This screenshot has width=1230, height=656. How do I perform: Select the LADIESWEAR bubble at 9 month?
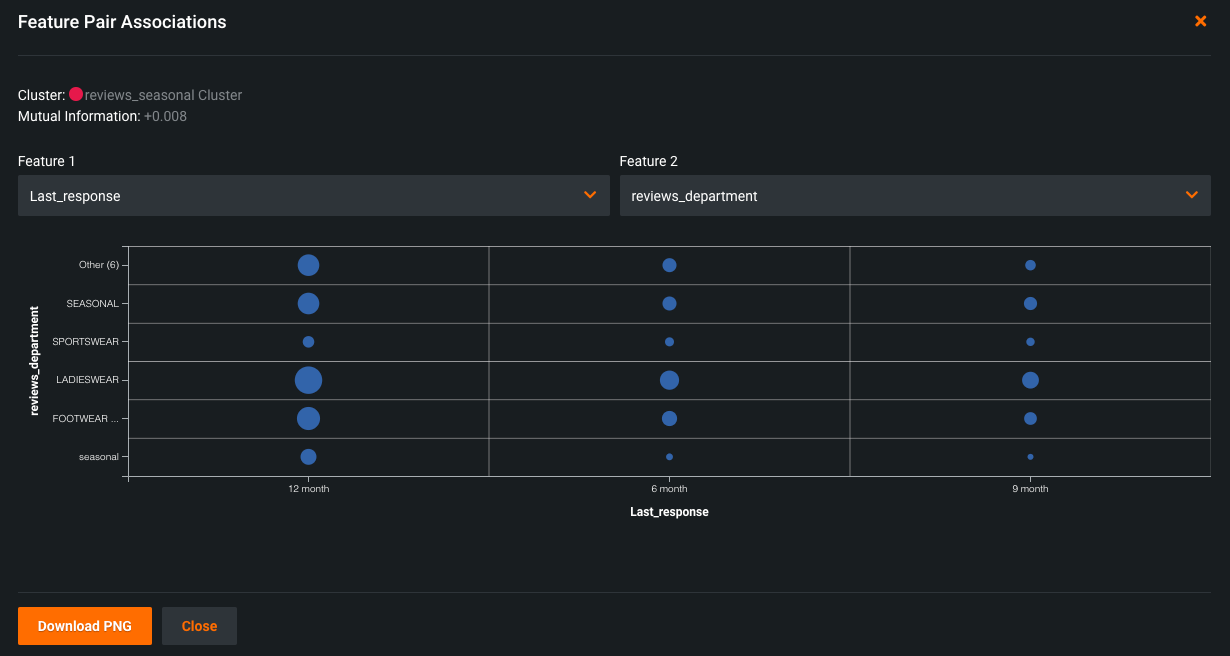point(1030,380)
